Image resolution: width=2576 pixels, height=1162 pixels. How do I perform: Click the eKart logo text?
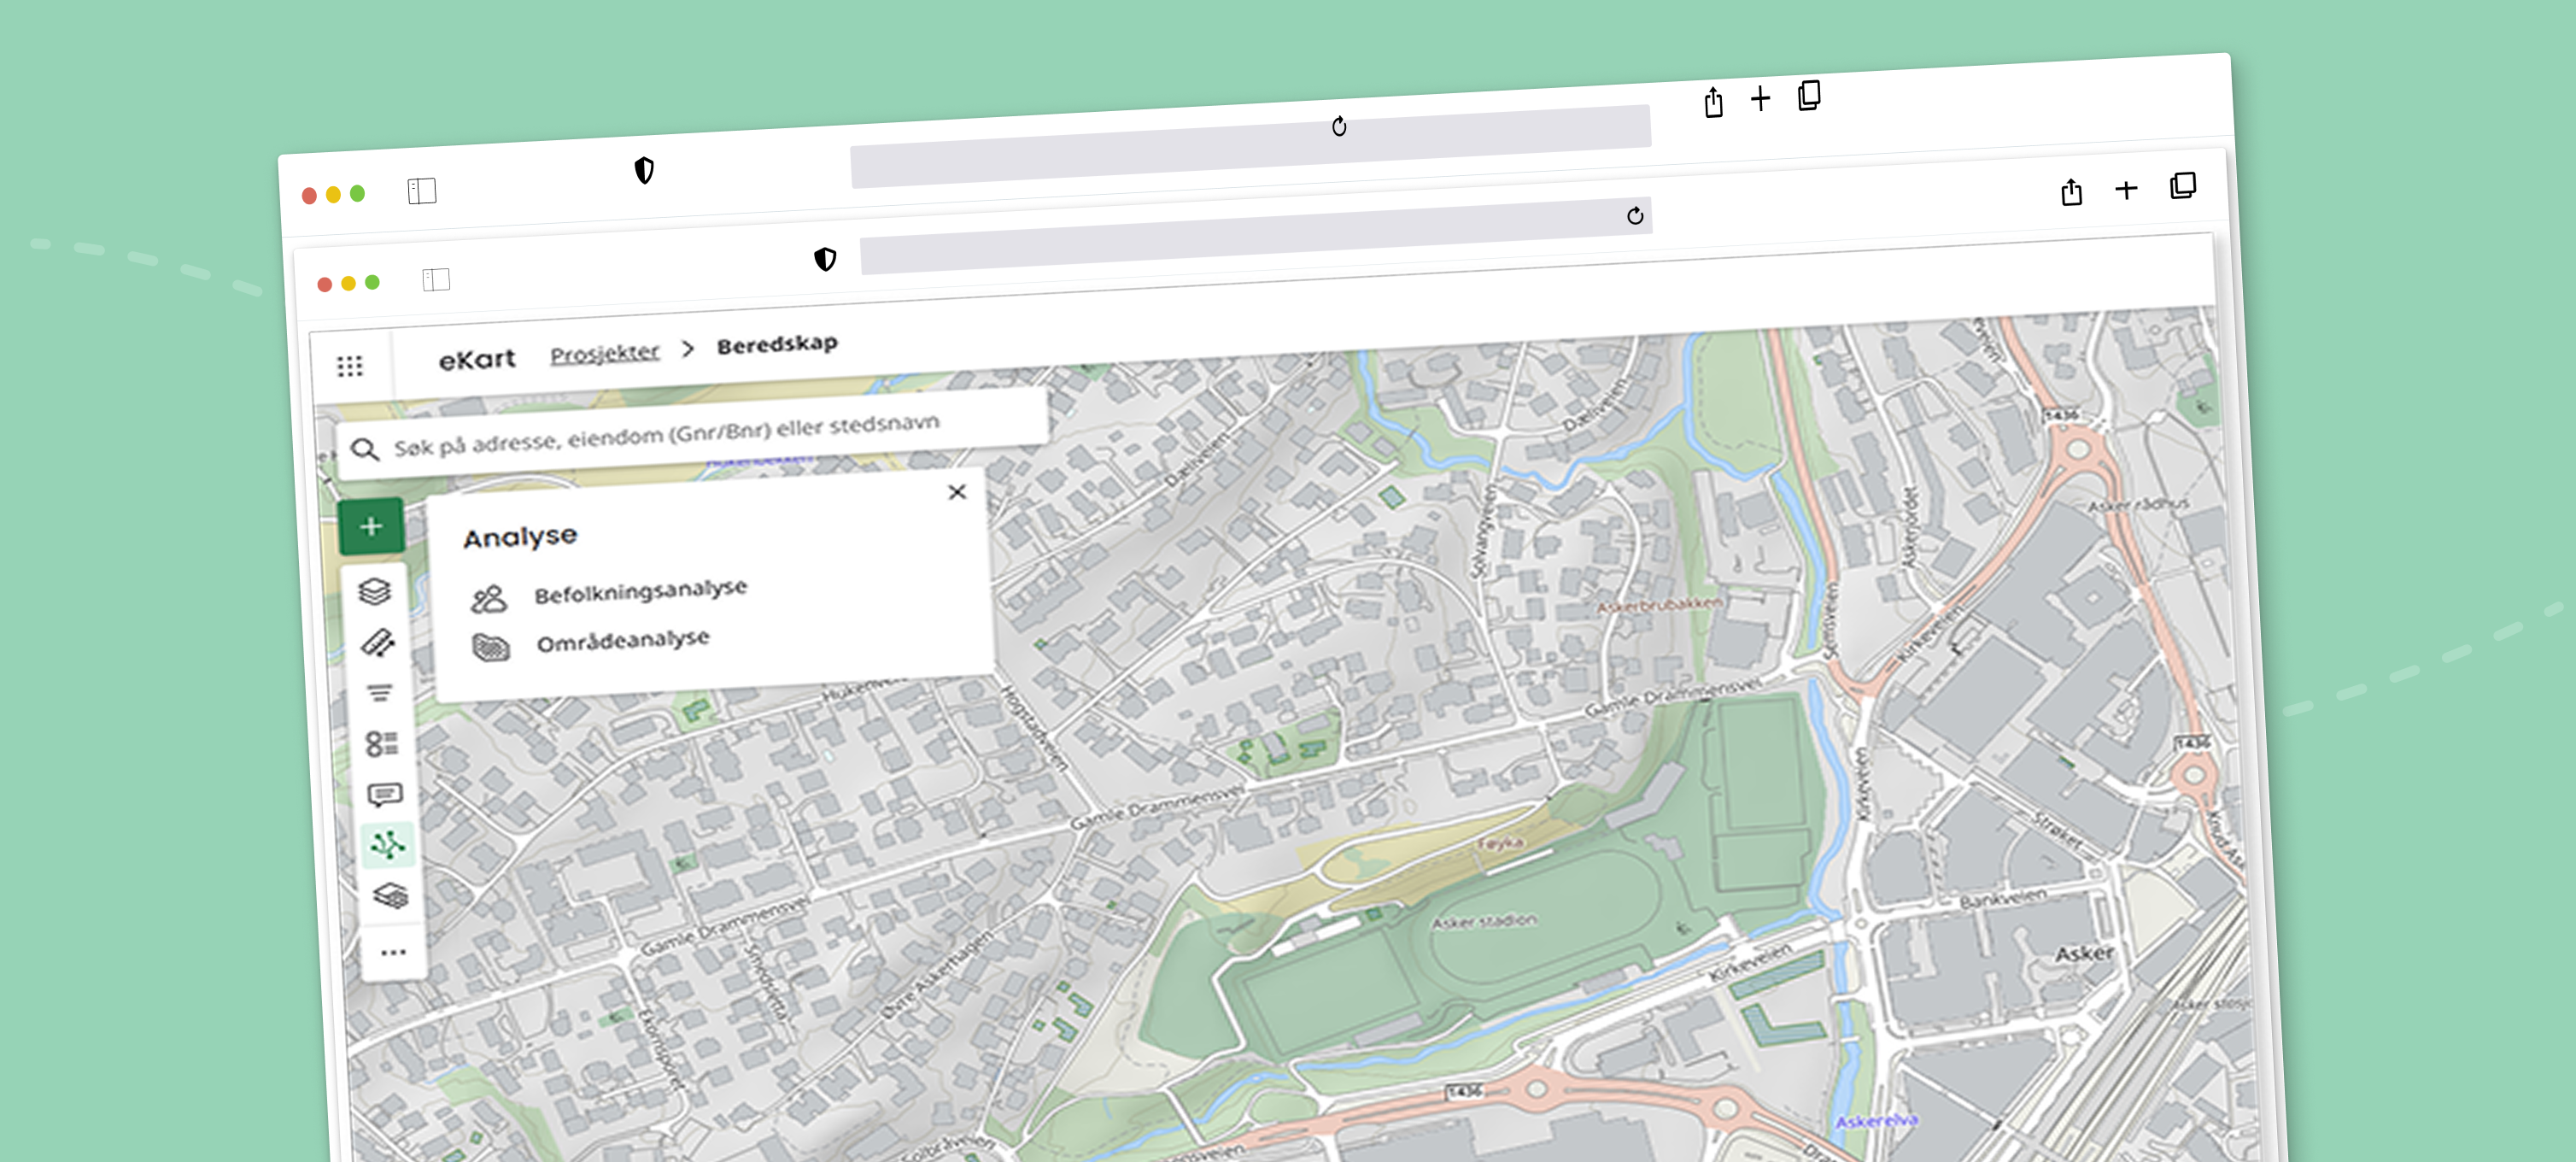tap(477, 359)
